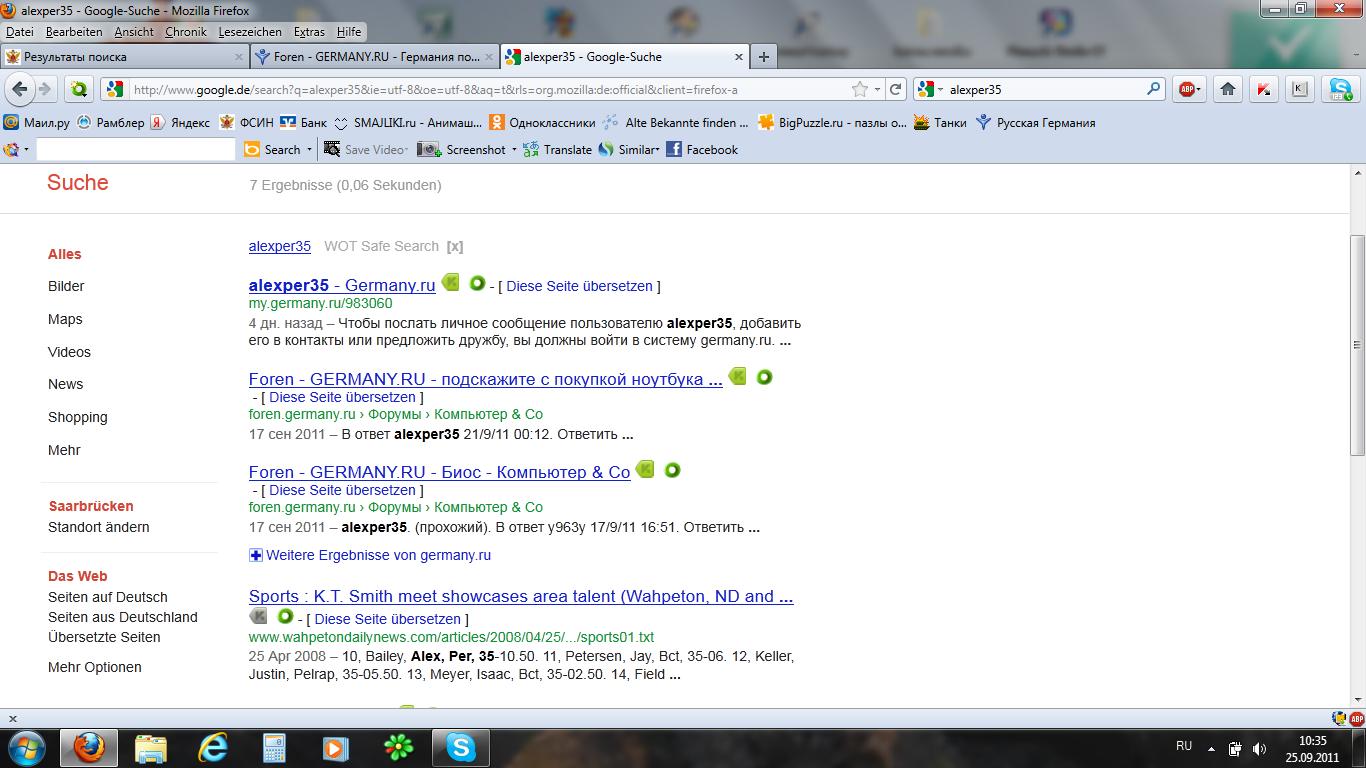1366x768 pixels.
Task: Click Standort ändern link
Action: pyautogui.click(x=99, y=527)
